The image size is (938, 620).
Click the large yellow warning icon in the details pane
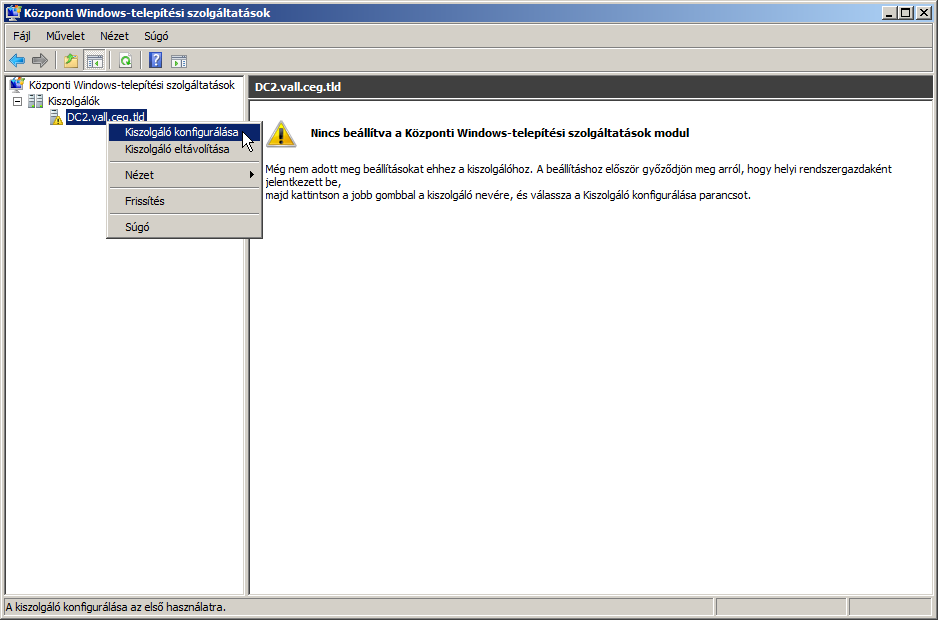(281, 133)
